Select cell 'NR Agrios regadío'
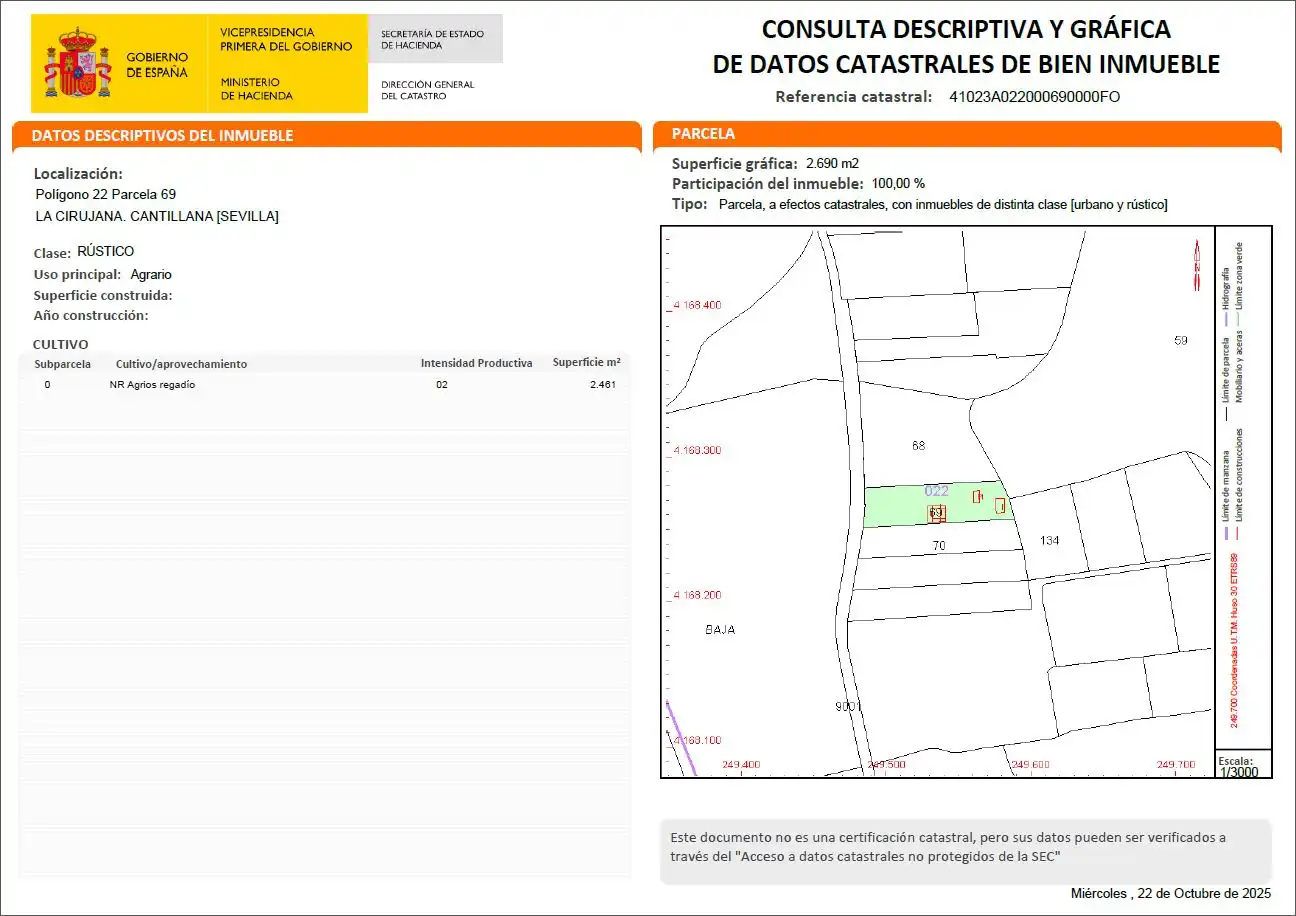The height and width of the screenshot is (916, 1296). tap(152, 385)
